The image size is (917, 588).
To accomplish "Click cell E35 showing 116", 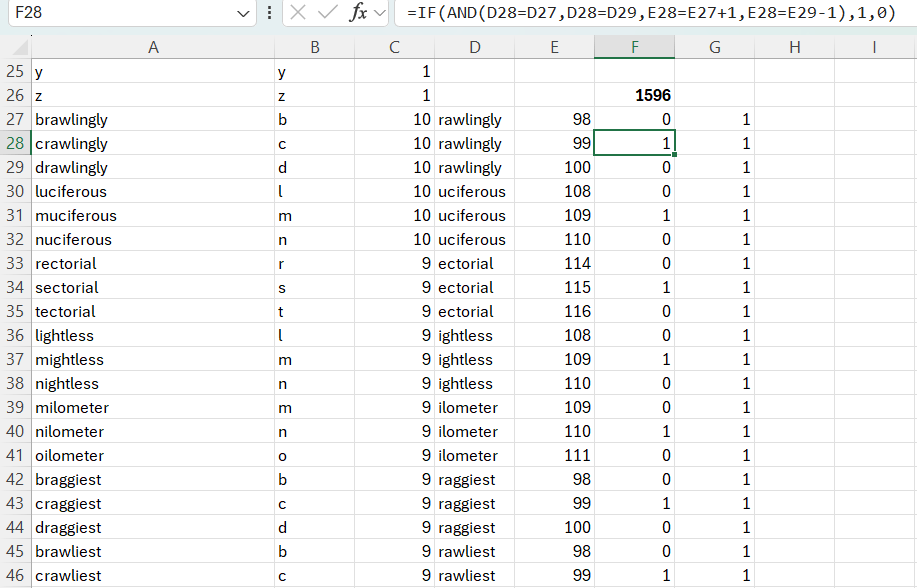I will point(554,311).
